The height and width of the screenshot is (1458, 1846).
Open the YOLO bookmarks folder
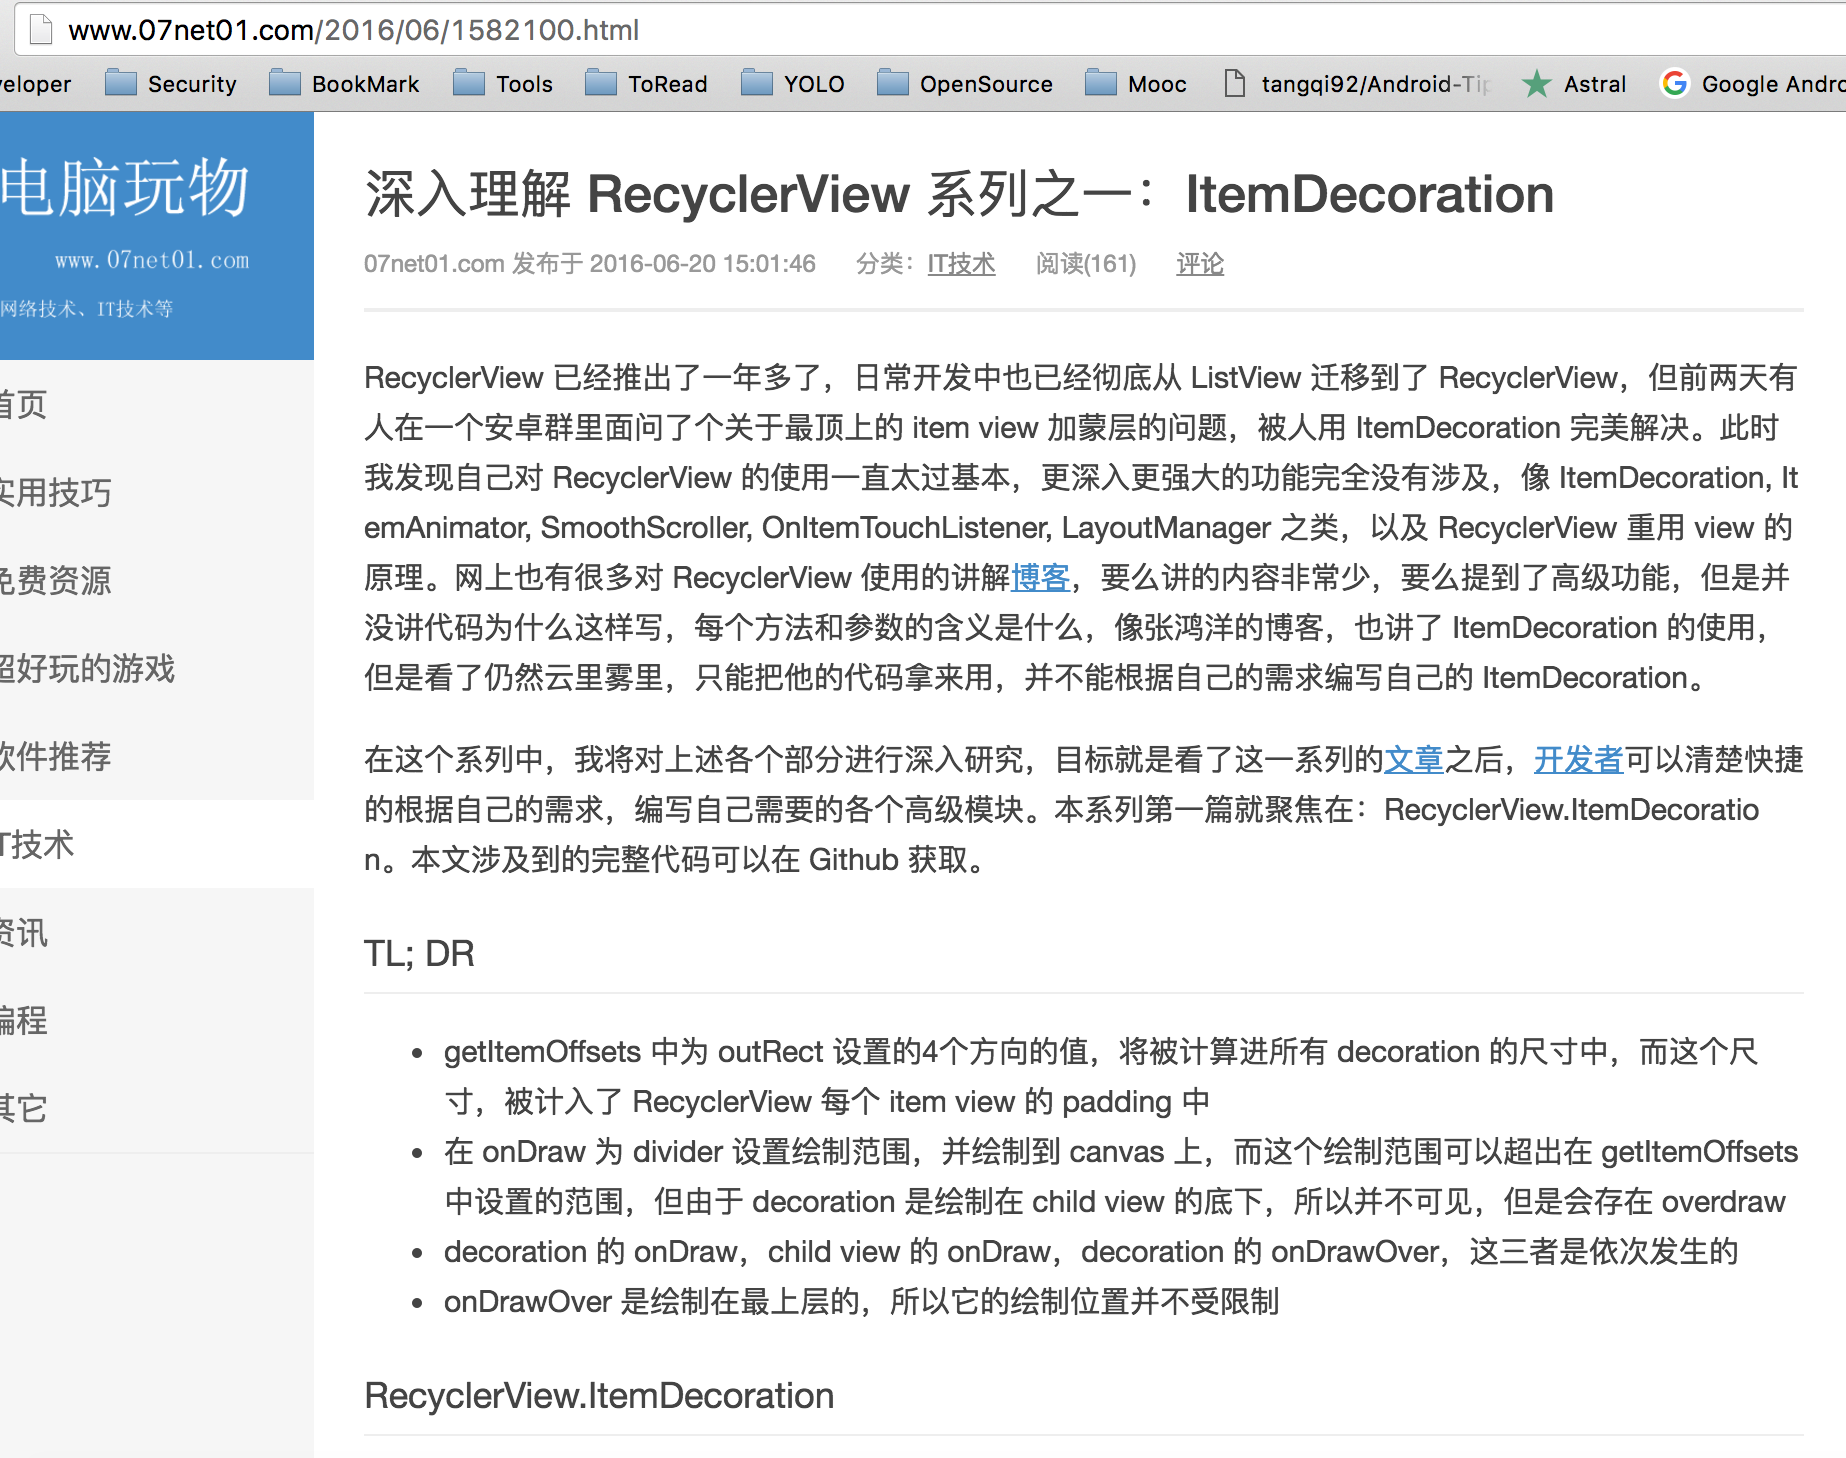tap(793, 84)
